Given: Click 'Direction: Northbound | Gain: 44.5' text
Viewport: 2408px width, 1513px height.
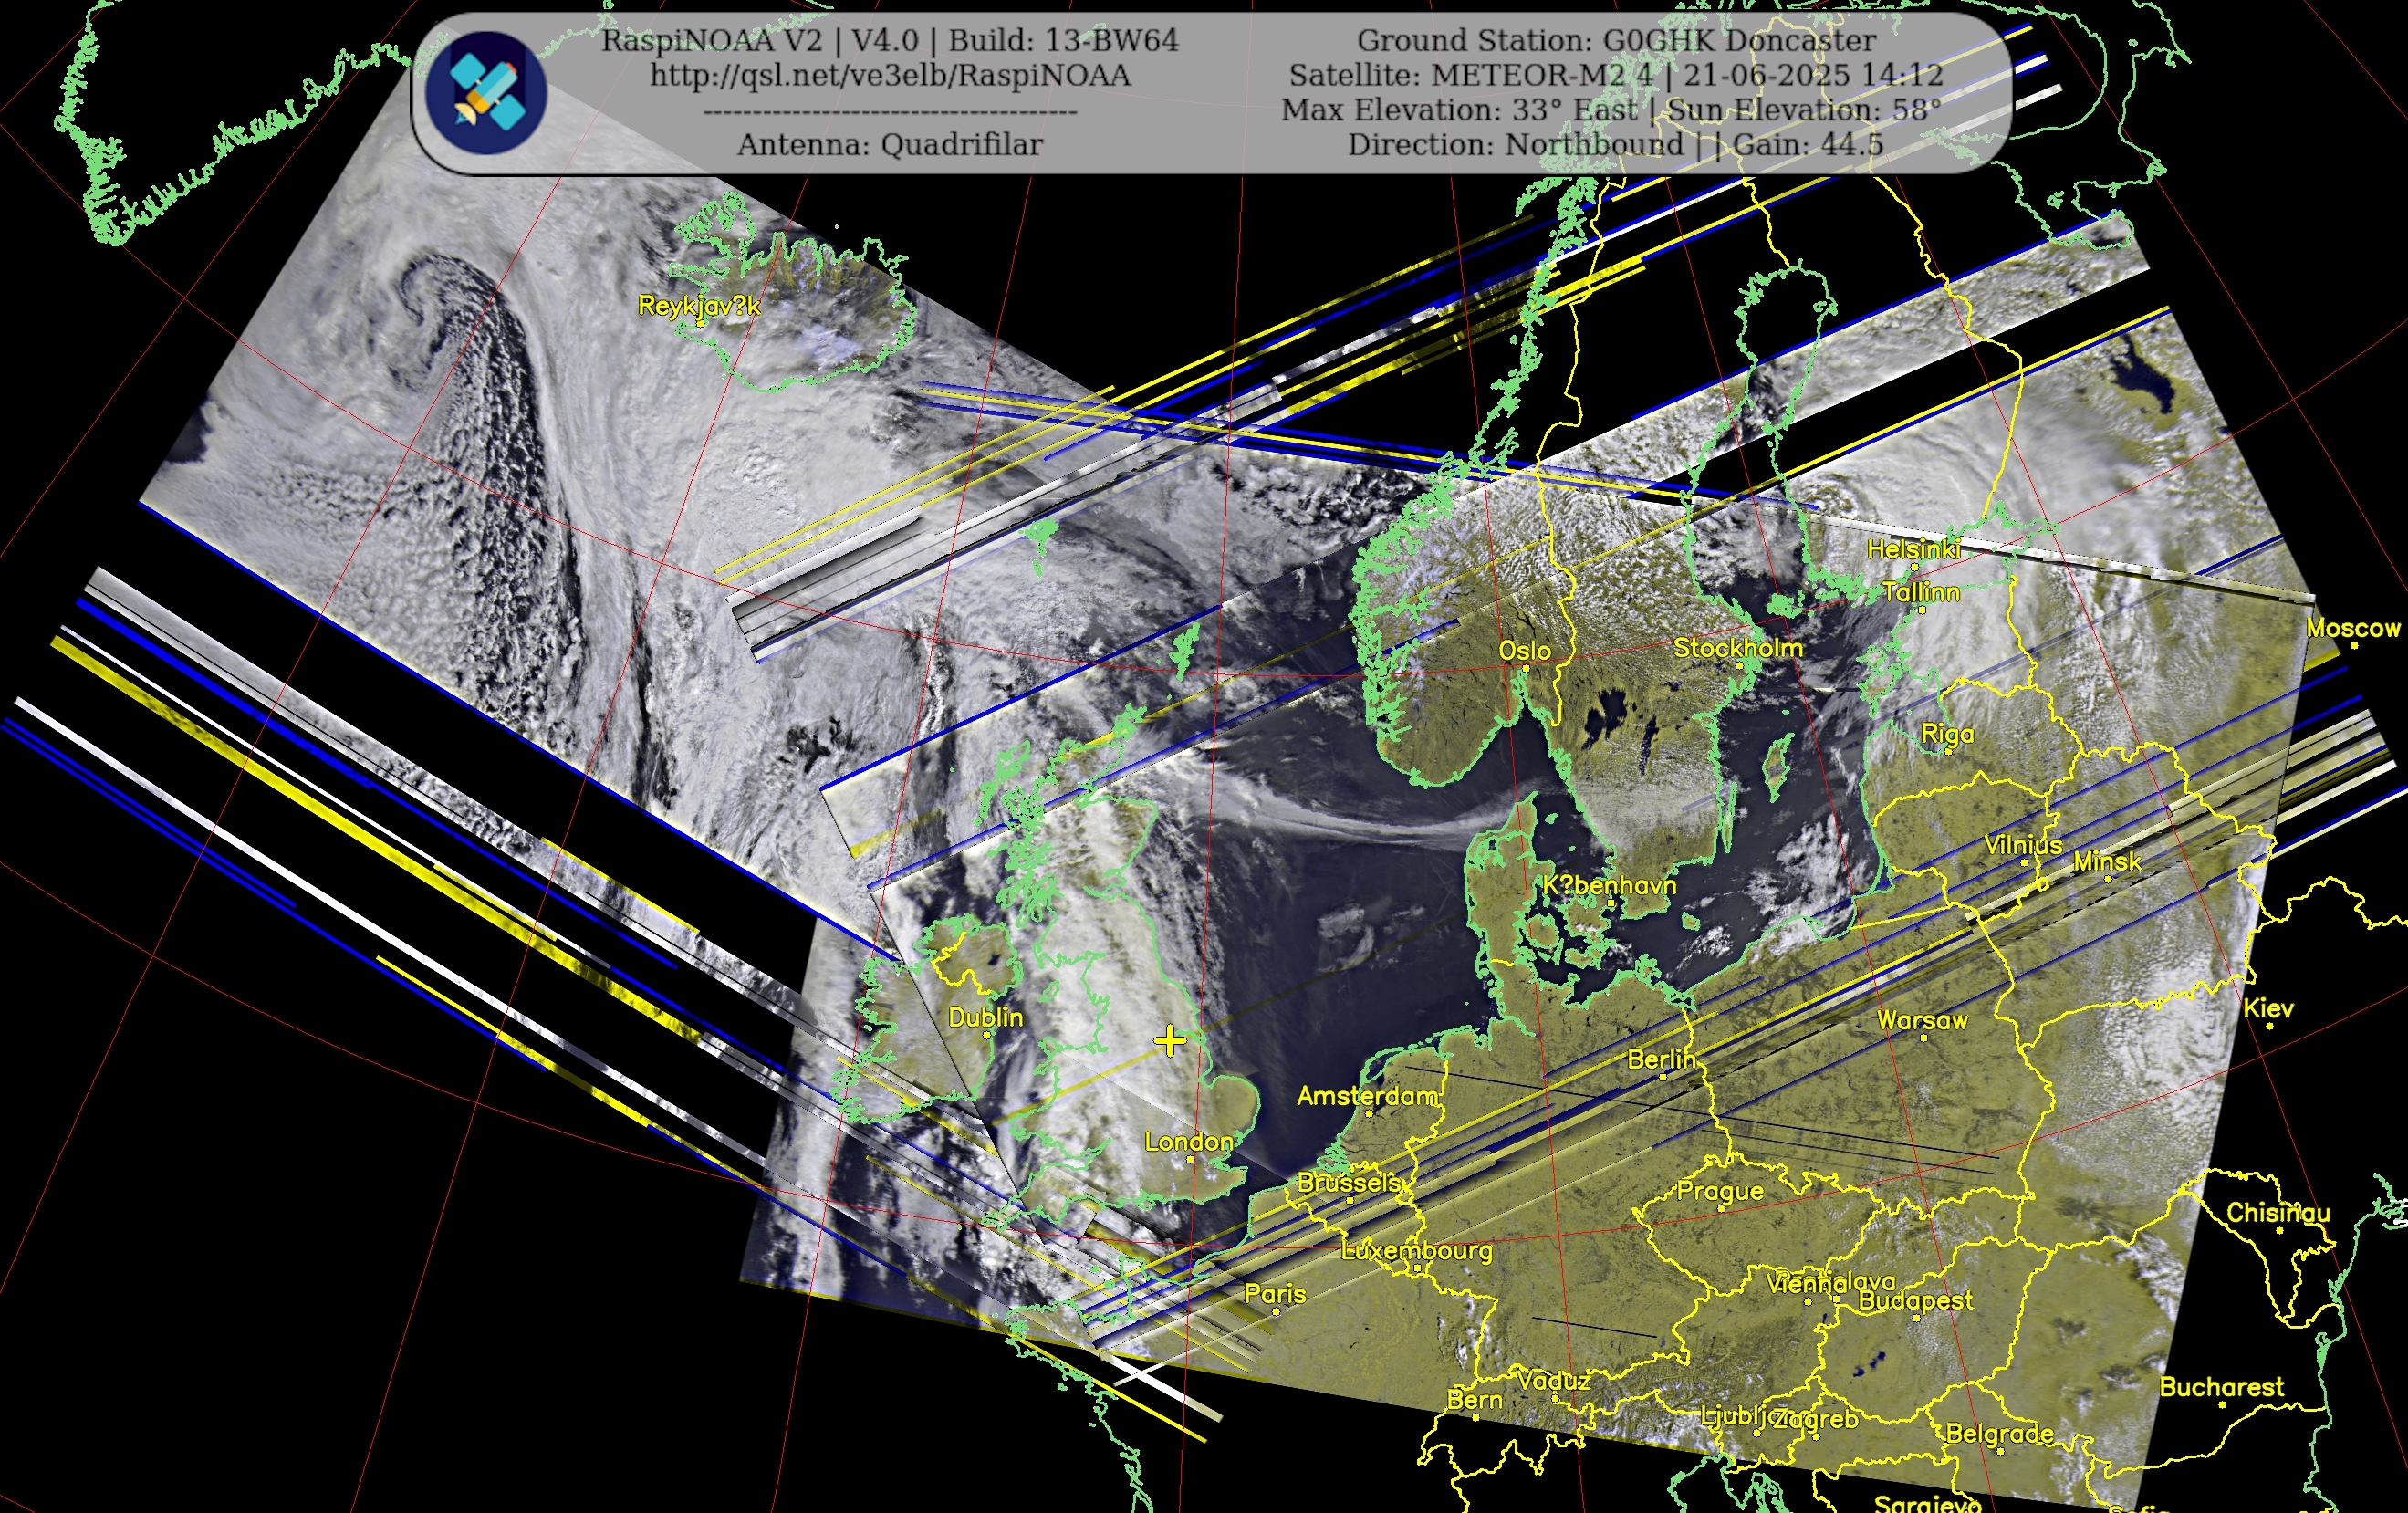Looking at the screenshot, I should tap(1616, 144).
